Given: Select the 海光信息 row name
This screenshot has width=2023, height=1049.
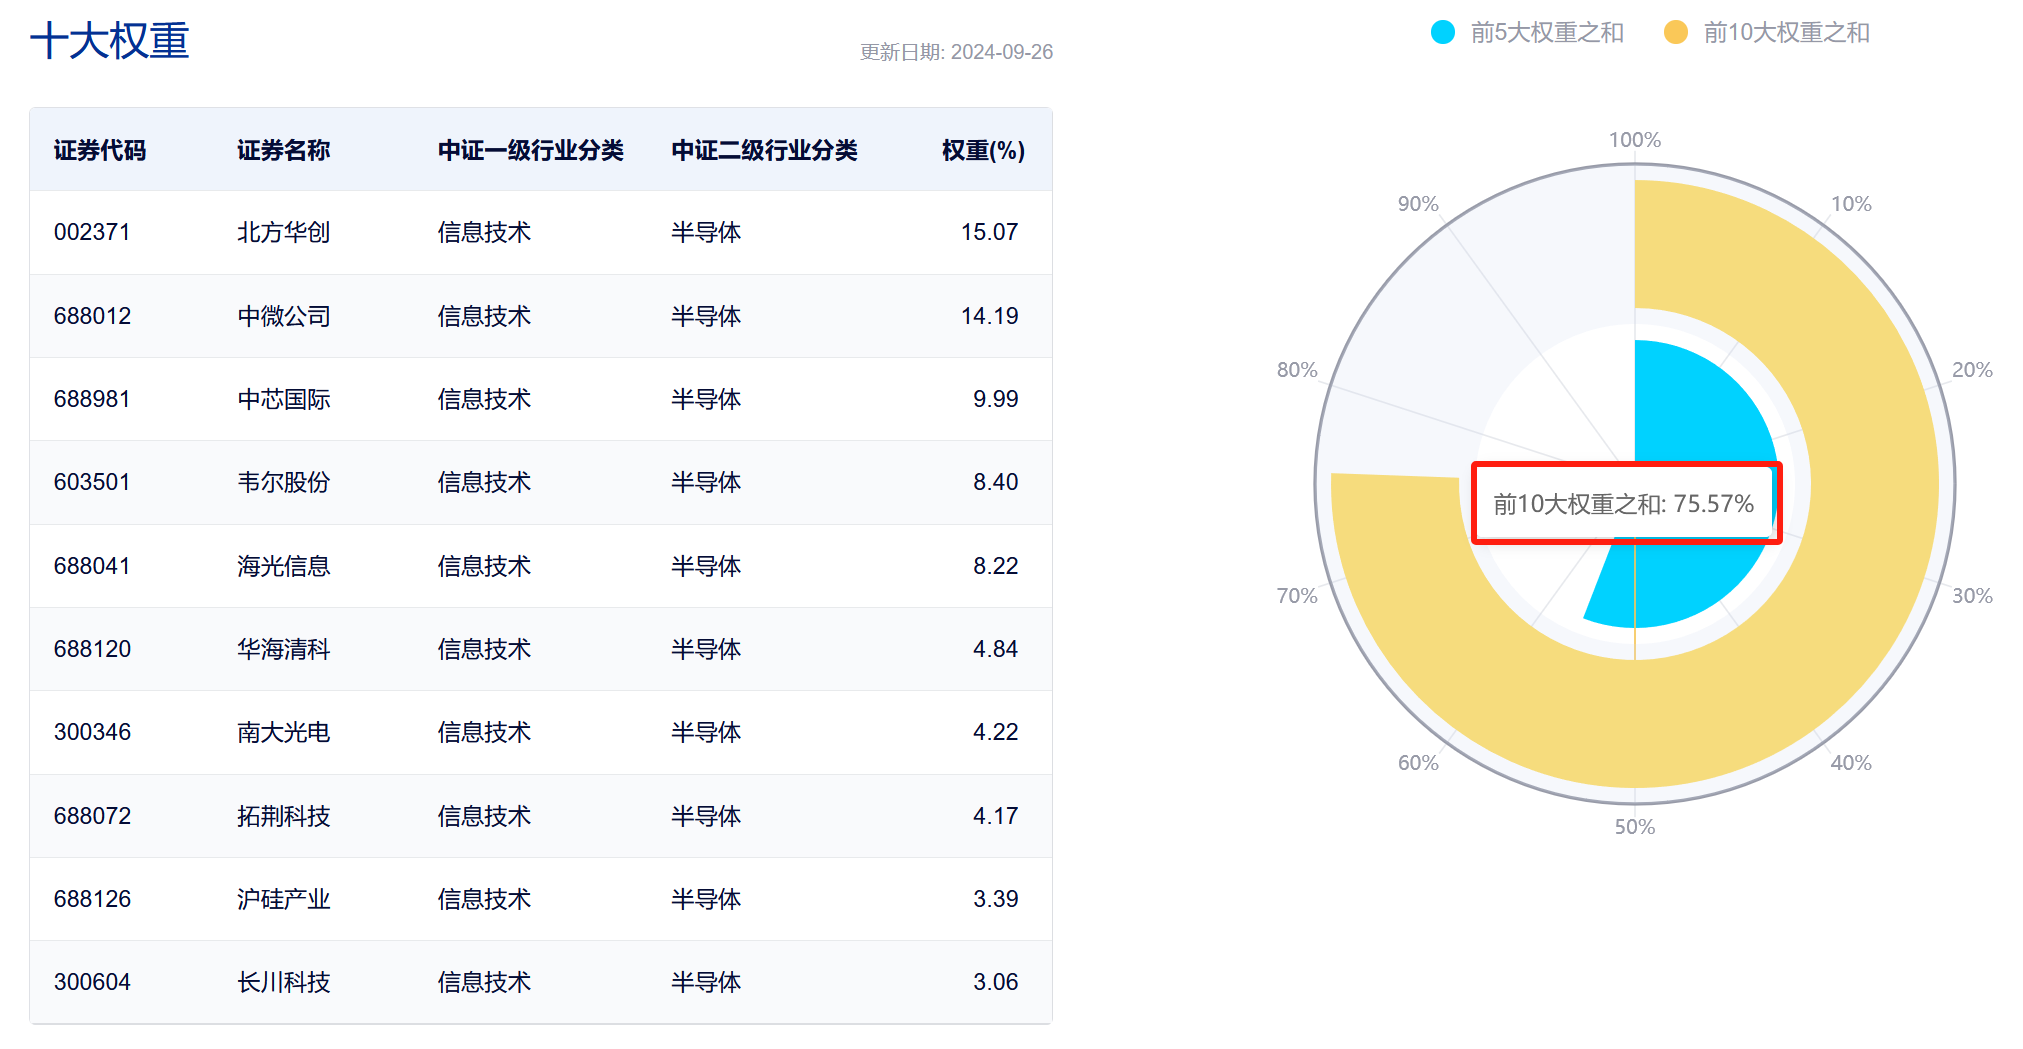Looking at the screenshot, I should coord(283,566).
